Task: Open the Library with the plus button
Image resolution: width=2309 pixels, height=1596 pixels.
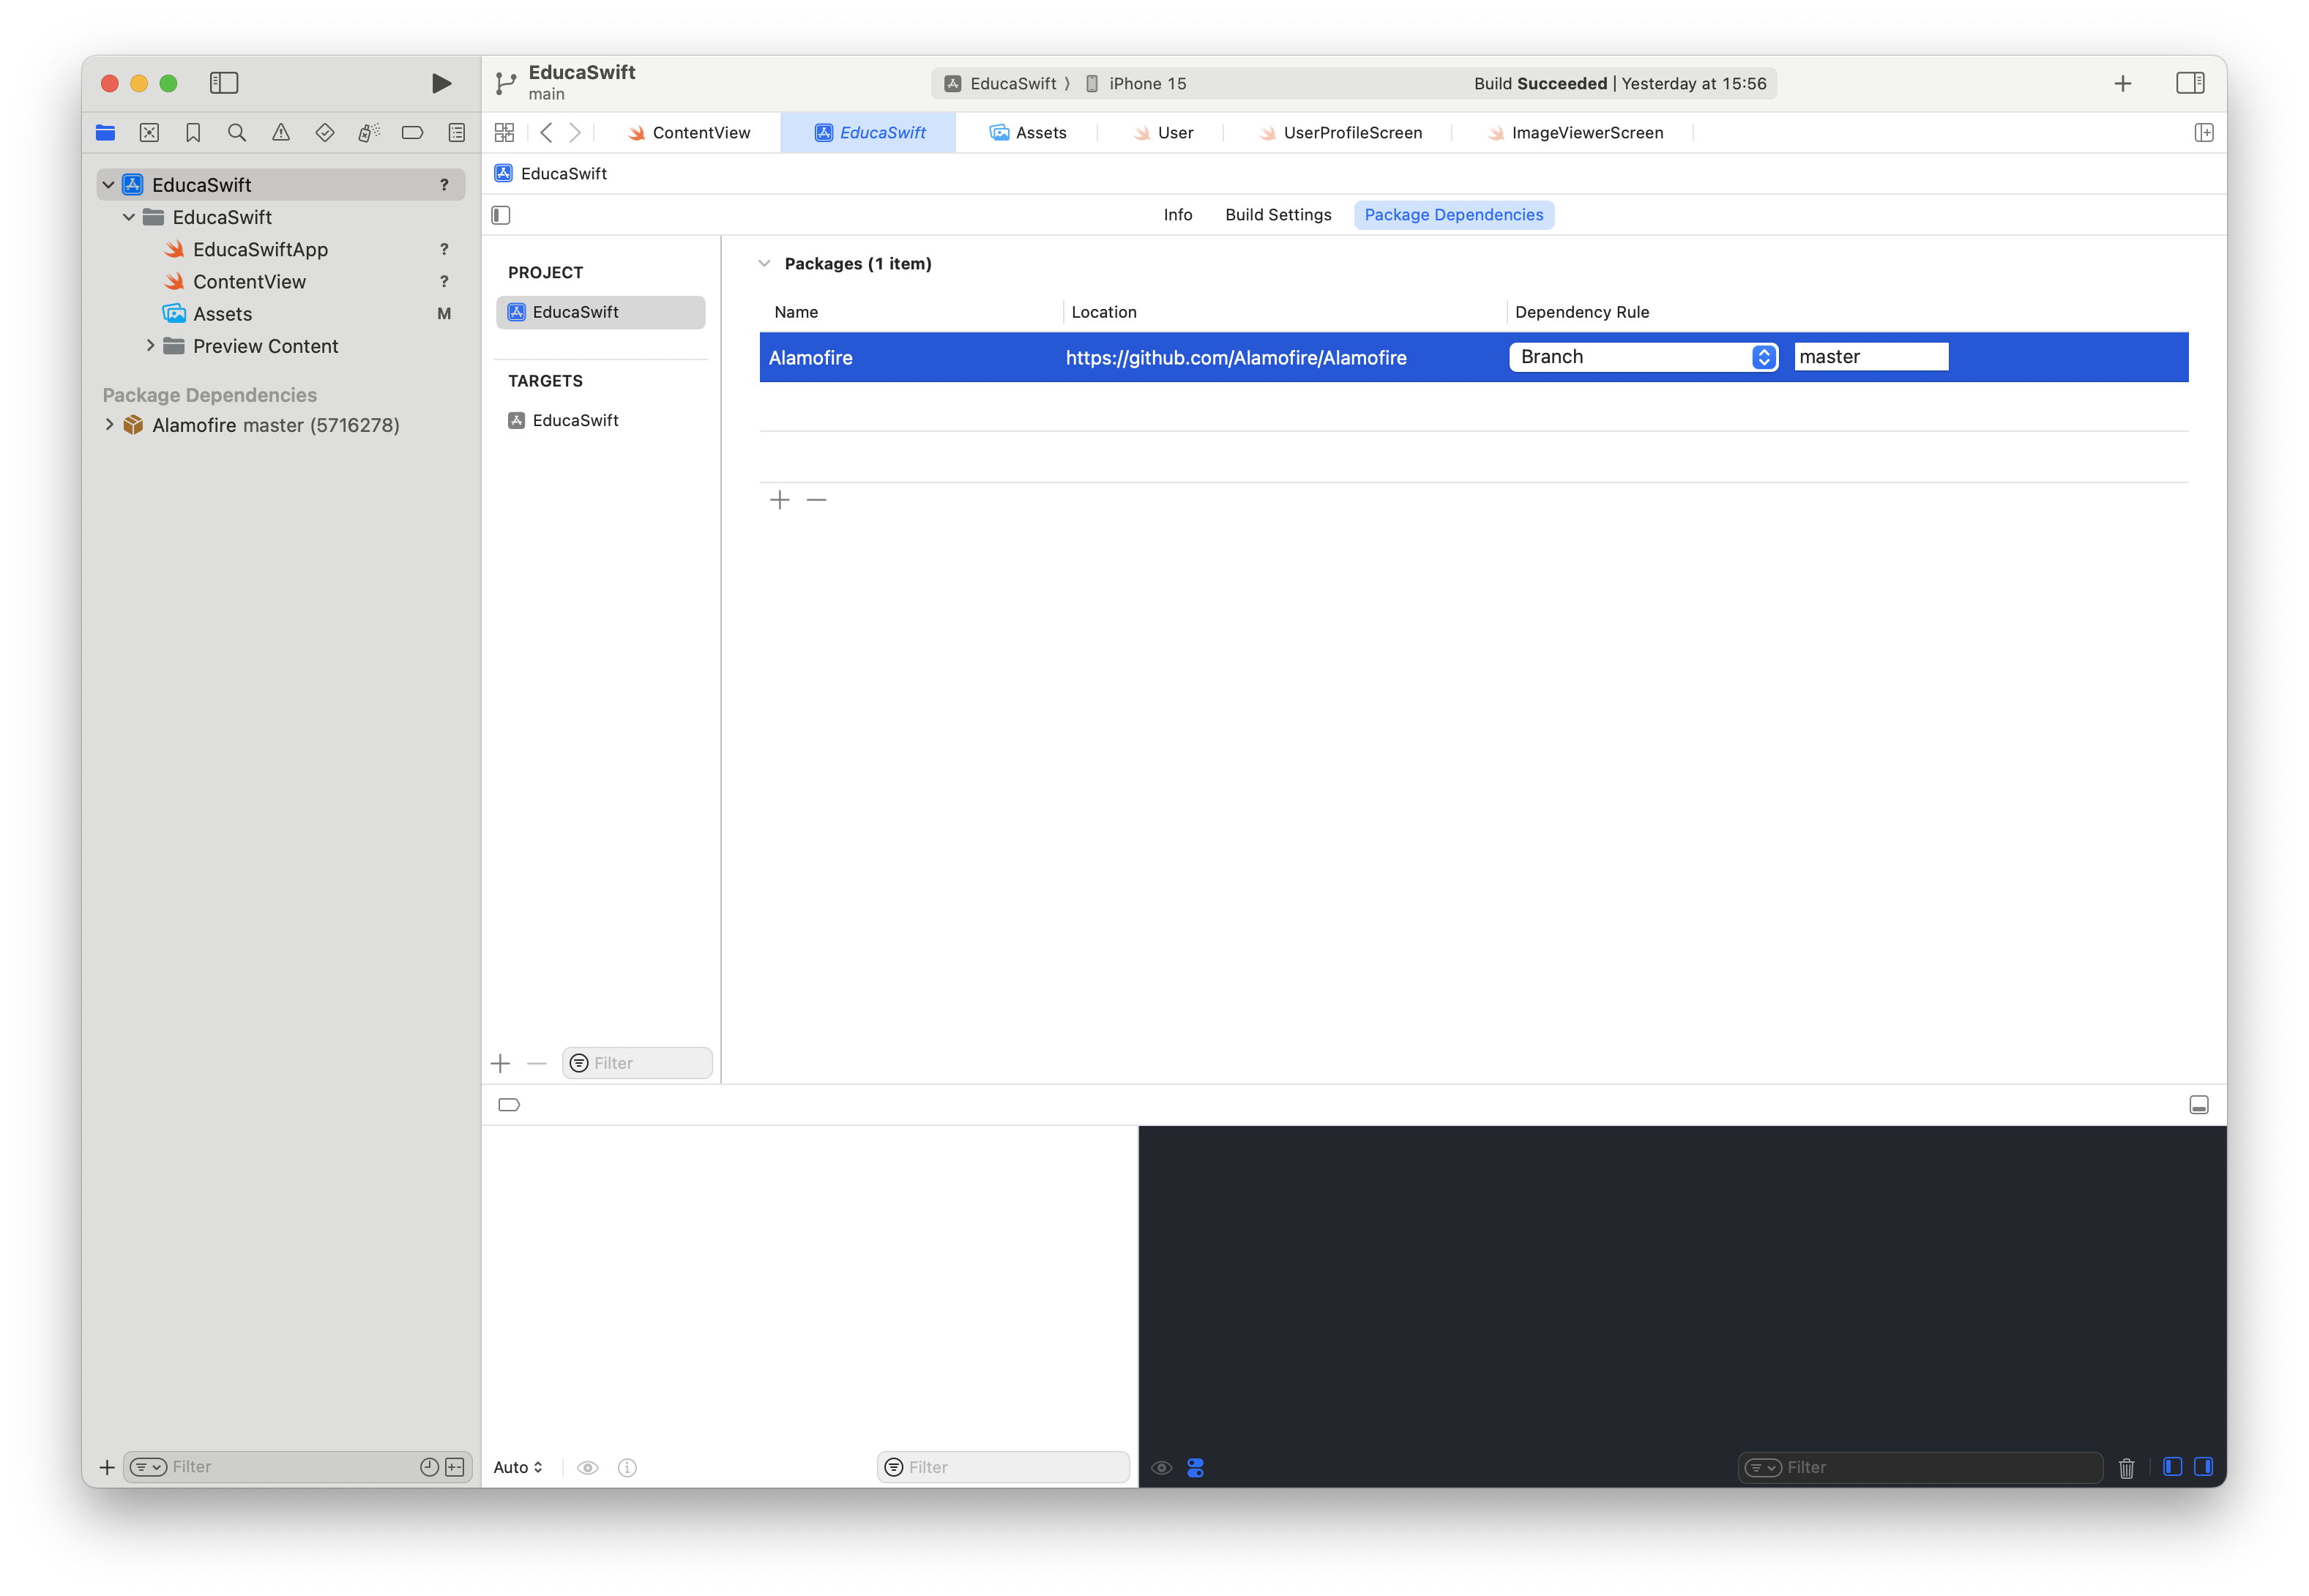Action: click(2122, 83)
